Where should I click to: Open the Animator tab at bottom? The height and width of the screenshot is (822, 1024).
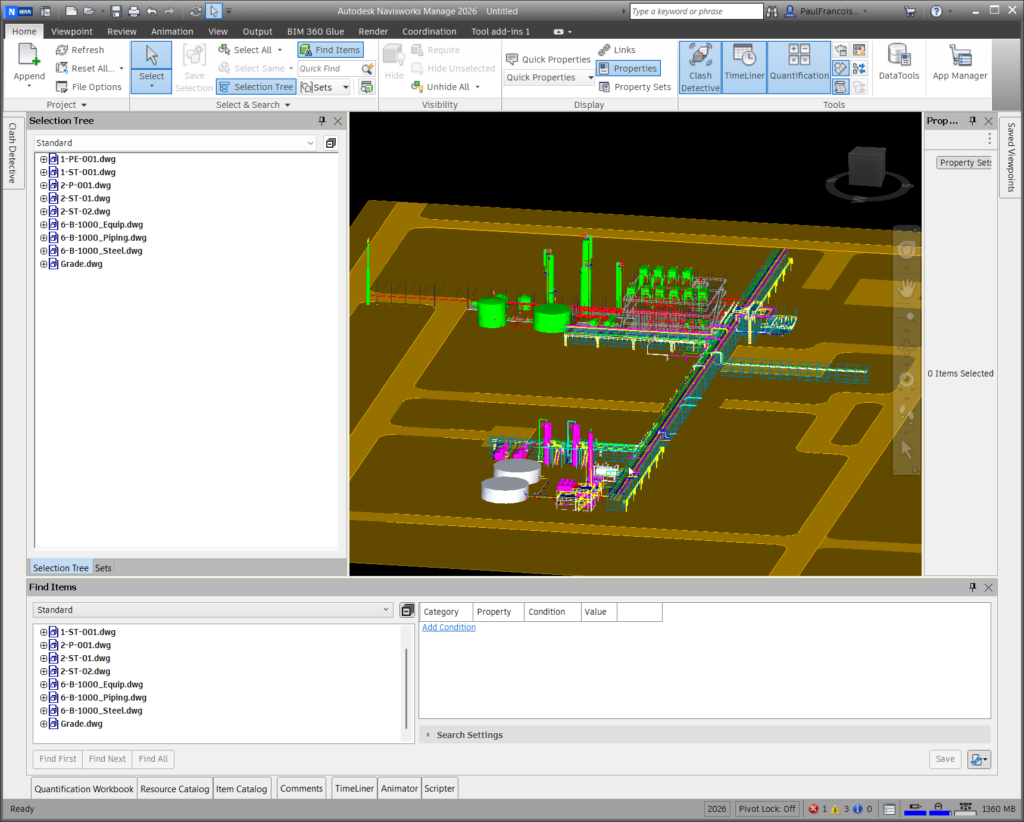point(399,789)
